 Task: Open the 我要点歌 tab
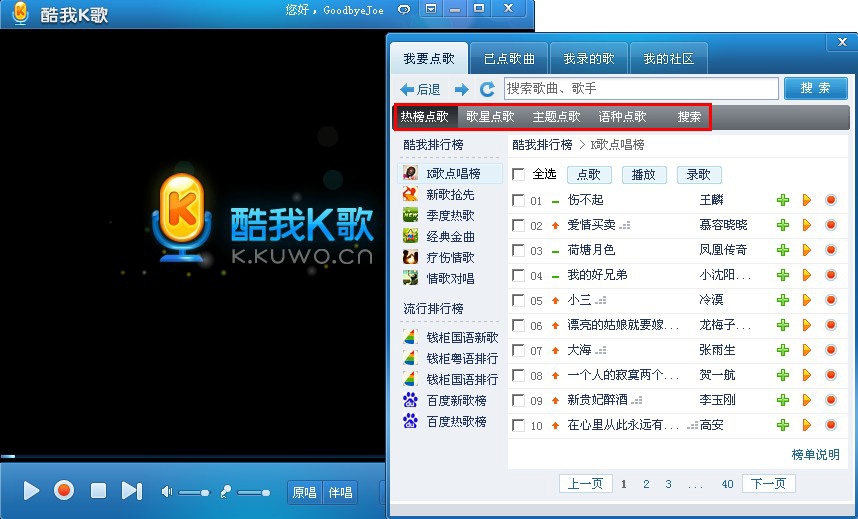pyautogui.click(x=429, y=59)
